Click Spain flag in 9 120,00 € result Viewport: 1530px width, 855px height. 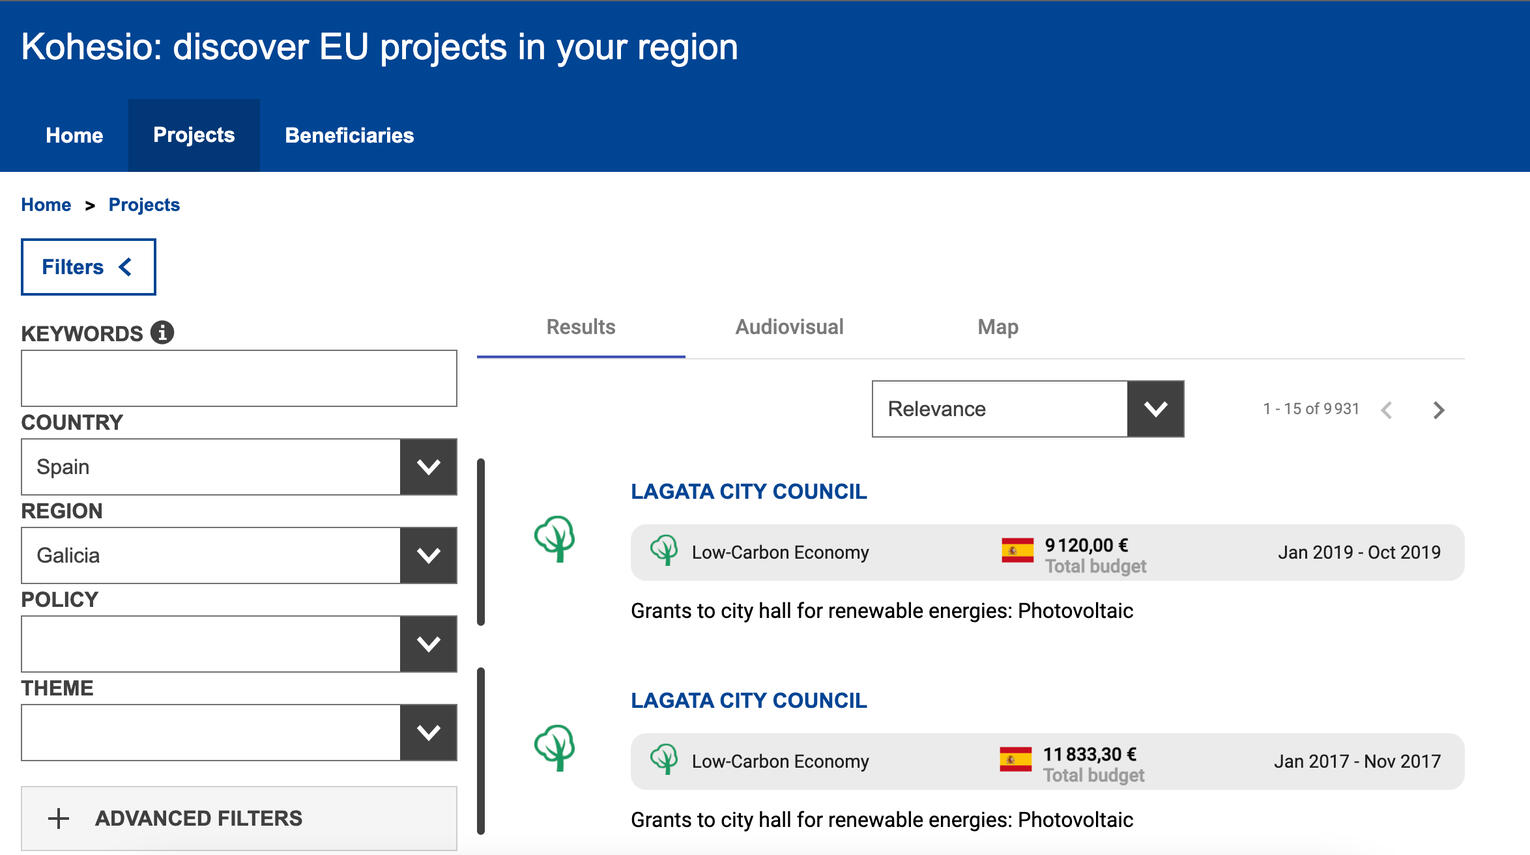[1017, 551]
